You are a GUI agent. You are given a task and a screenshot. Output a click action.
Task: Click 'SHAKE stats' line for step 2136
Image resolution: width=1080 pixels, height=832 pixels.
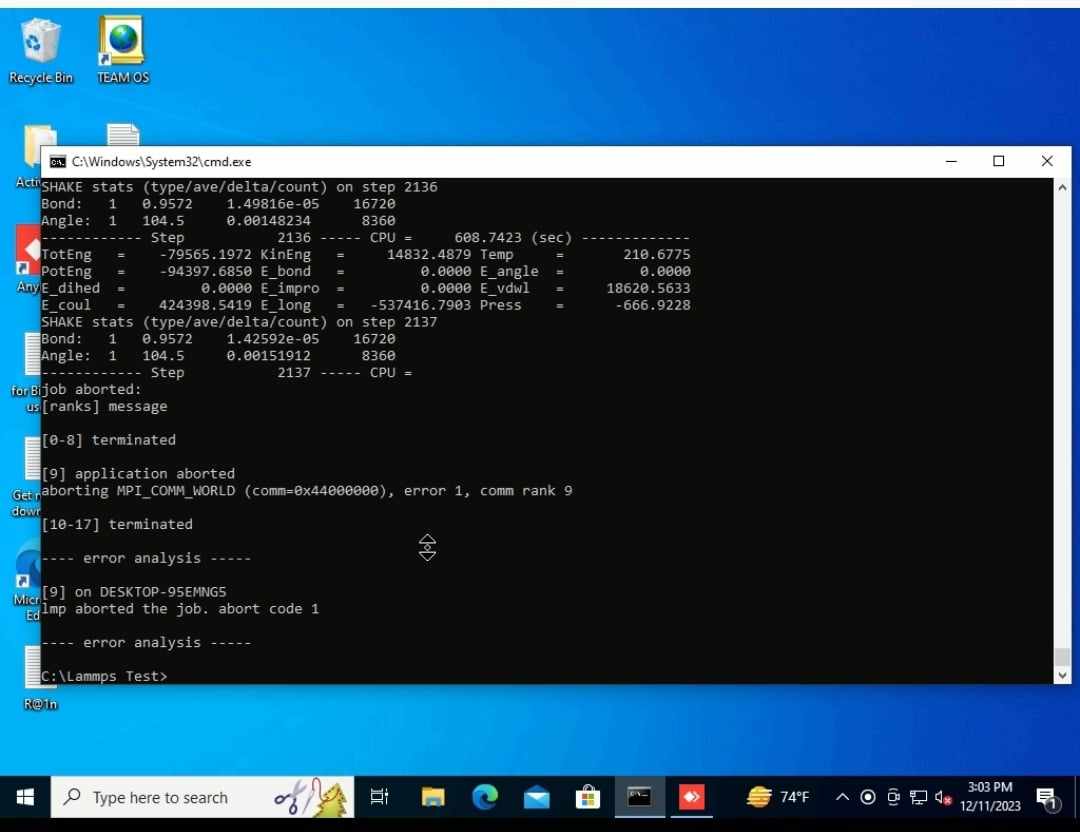click(x=239, y=187)
